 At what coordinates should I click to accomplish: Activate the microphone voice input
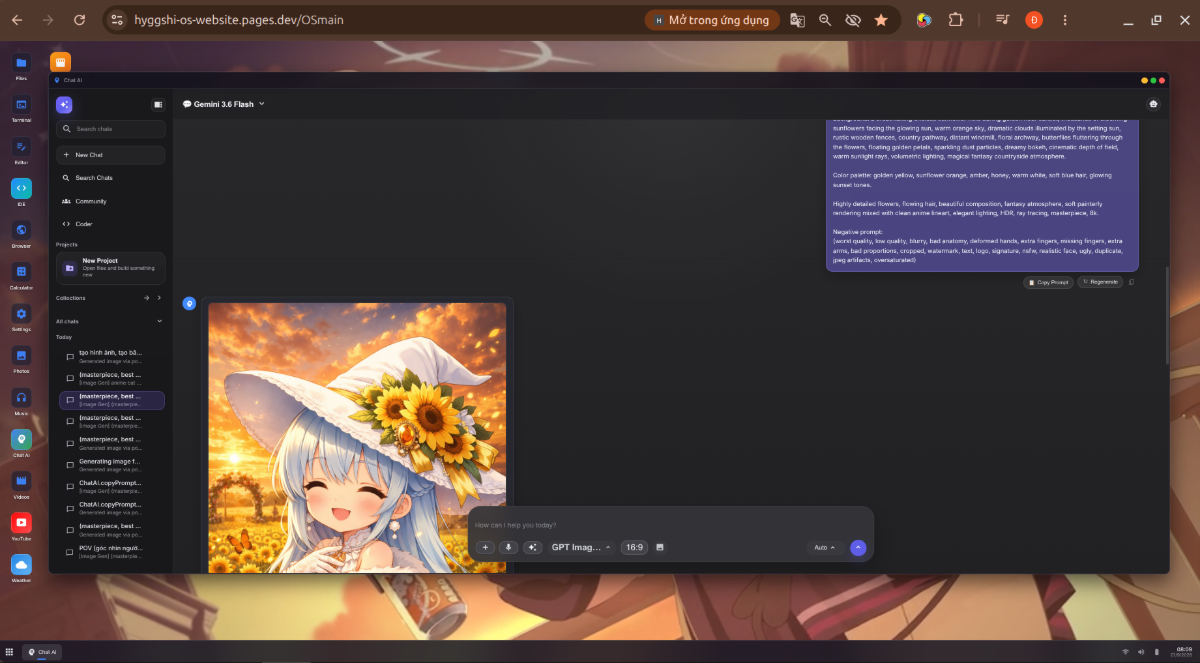pyautogui.click(x=509, y=547)
